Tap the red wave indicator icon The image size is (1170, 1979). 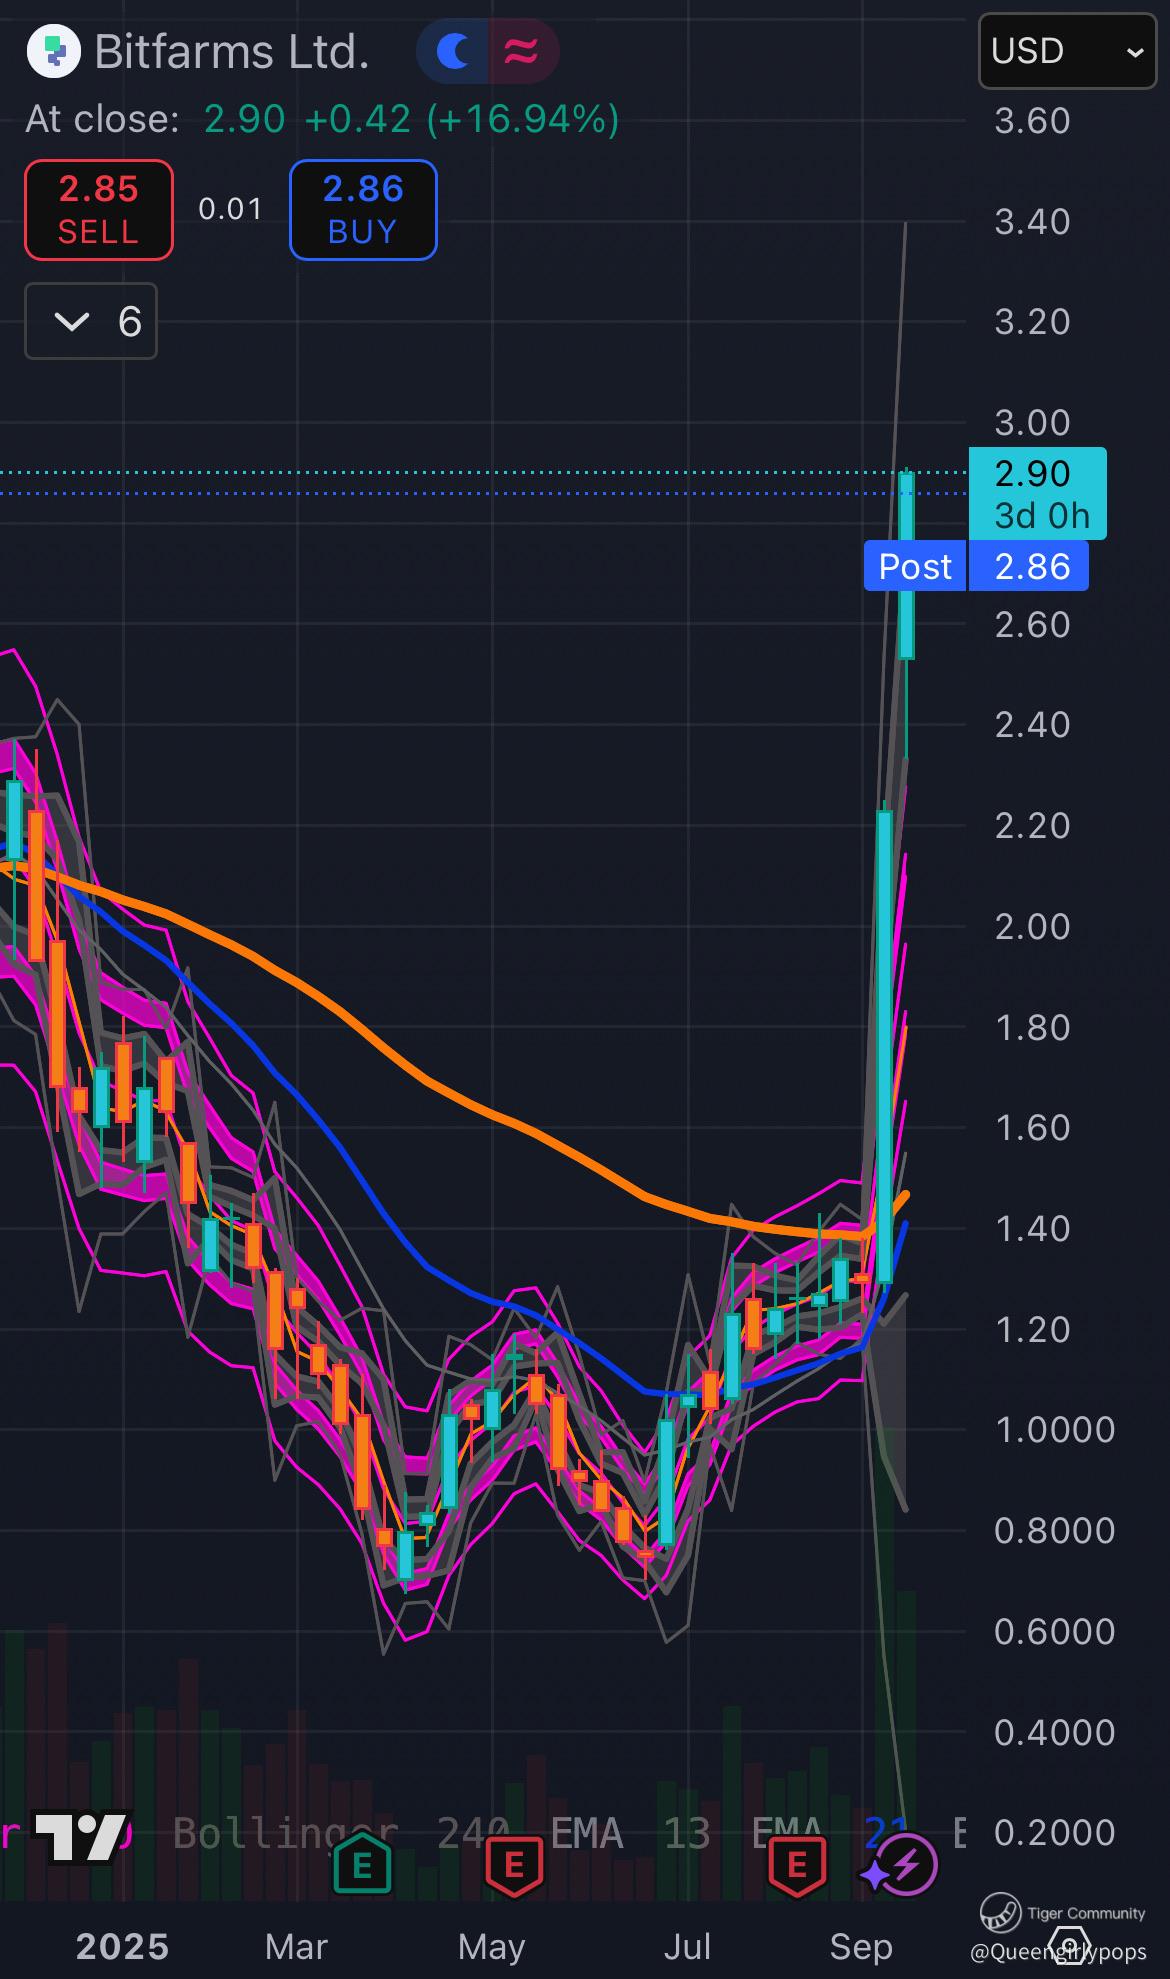(x=522, y=51)
